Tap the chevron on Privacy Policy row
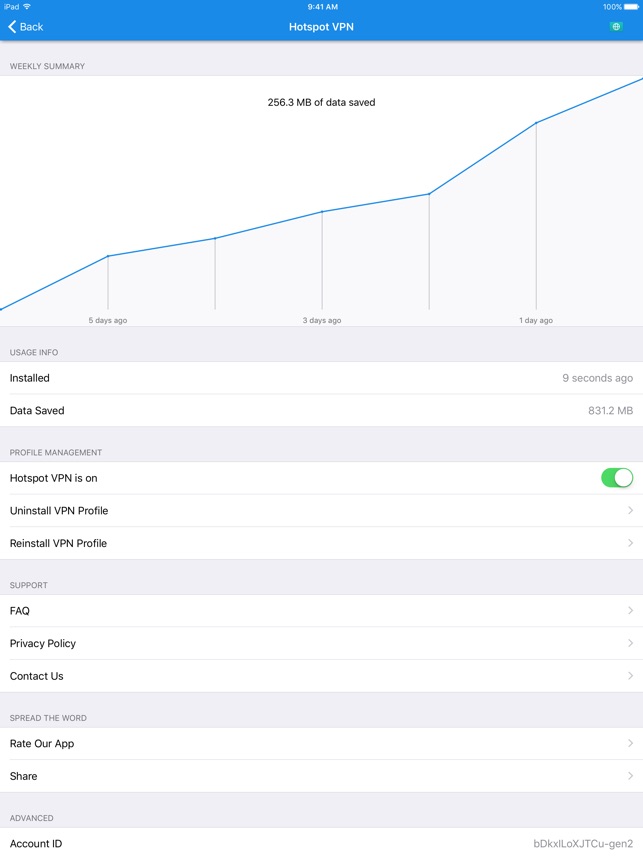 click(630, 643)
